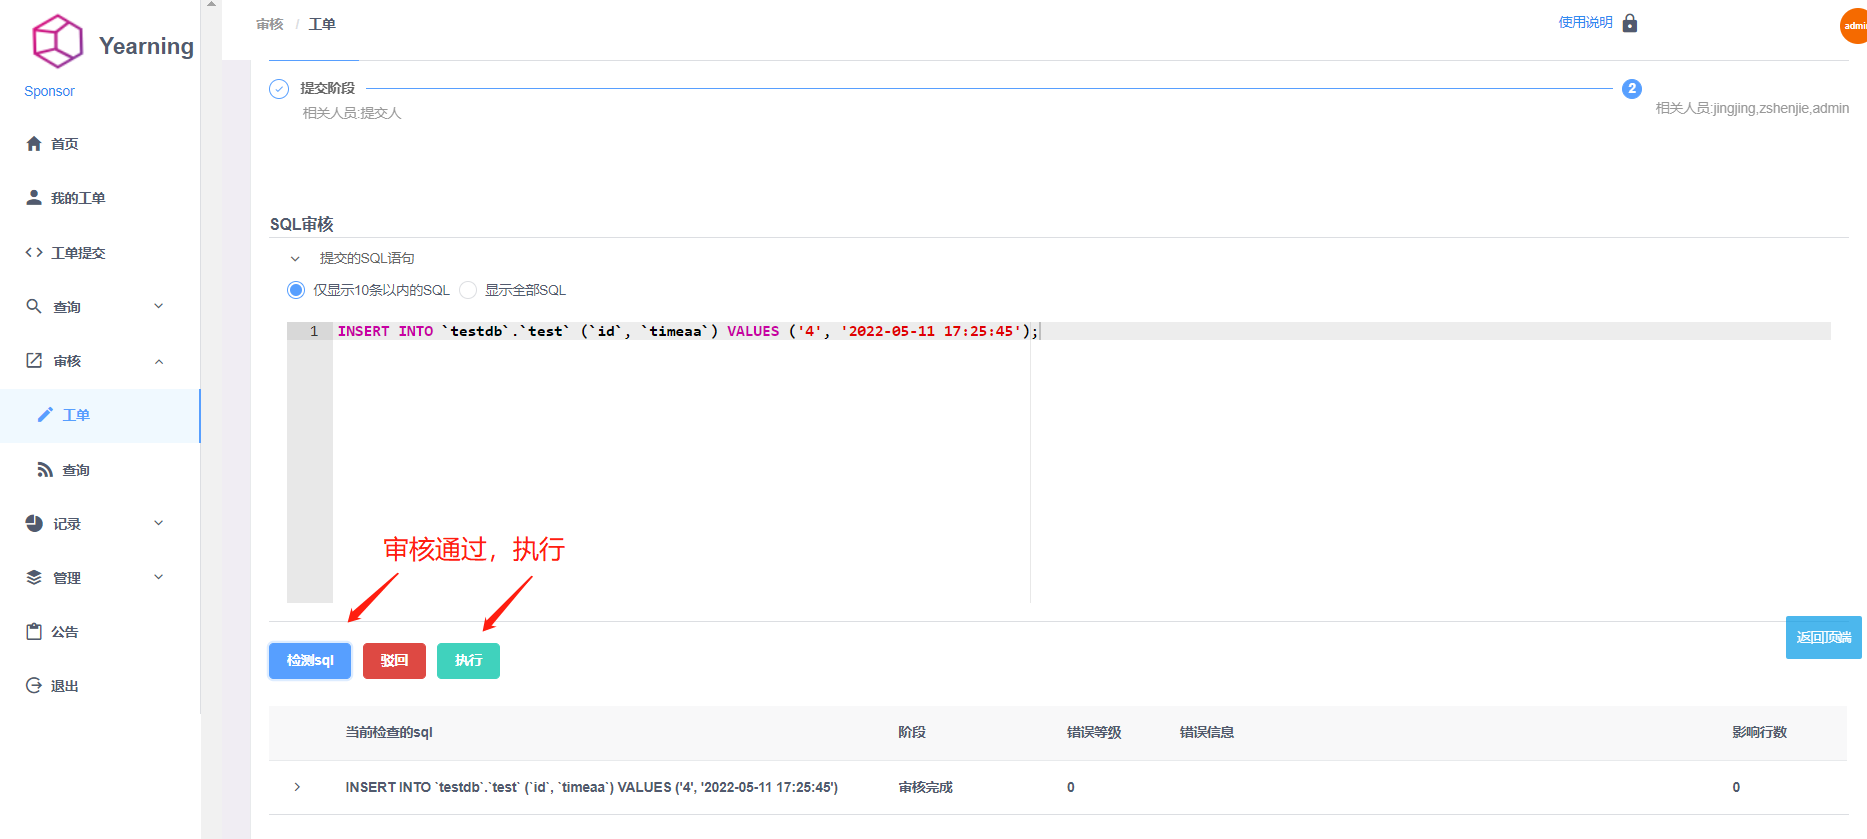Viewport: 1867px width, 839px height.
Task: Click the lock icon in the header
Action: [x=1630, y=23]
